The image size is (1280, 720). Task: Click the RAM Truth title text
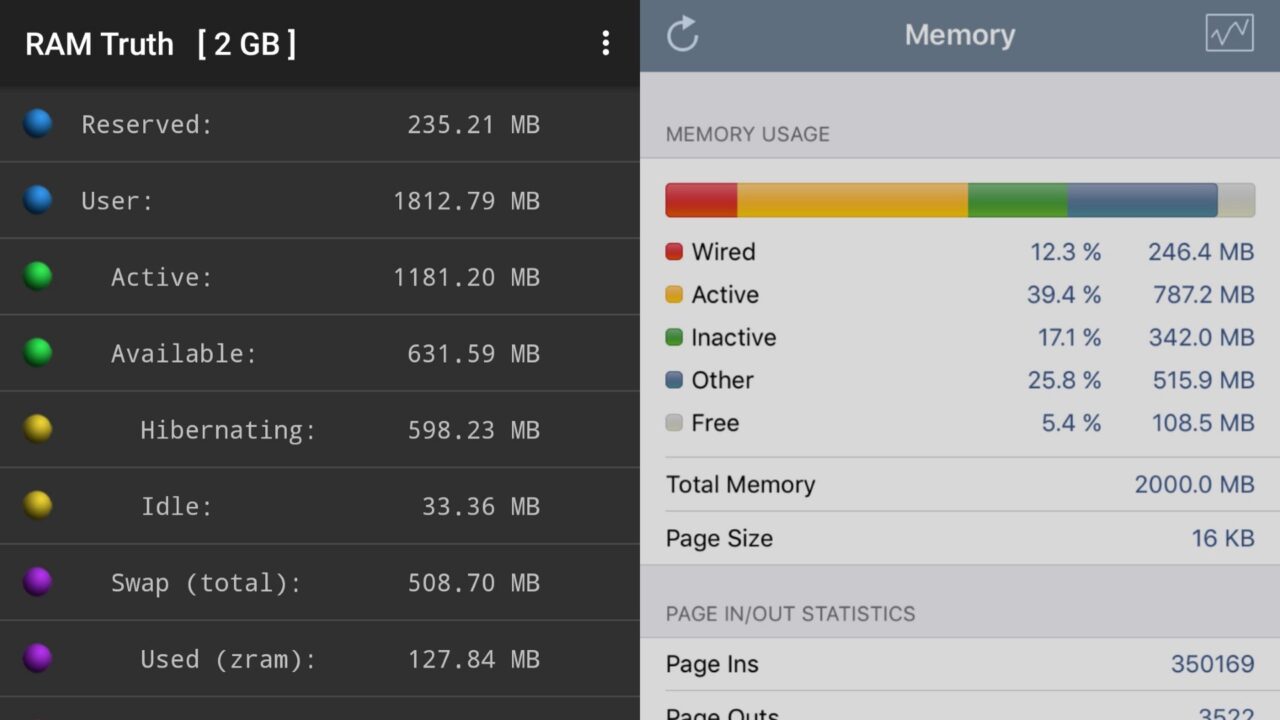(x=99, y=44)
